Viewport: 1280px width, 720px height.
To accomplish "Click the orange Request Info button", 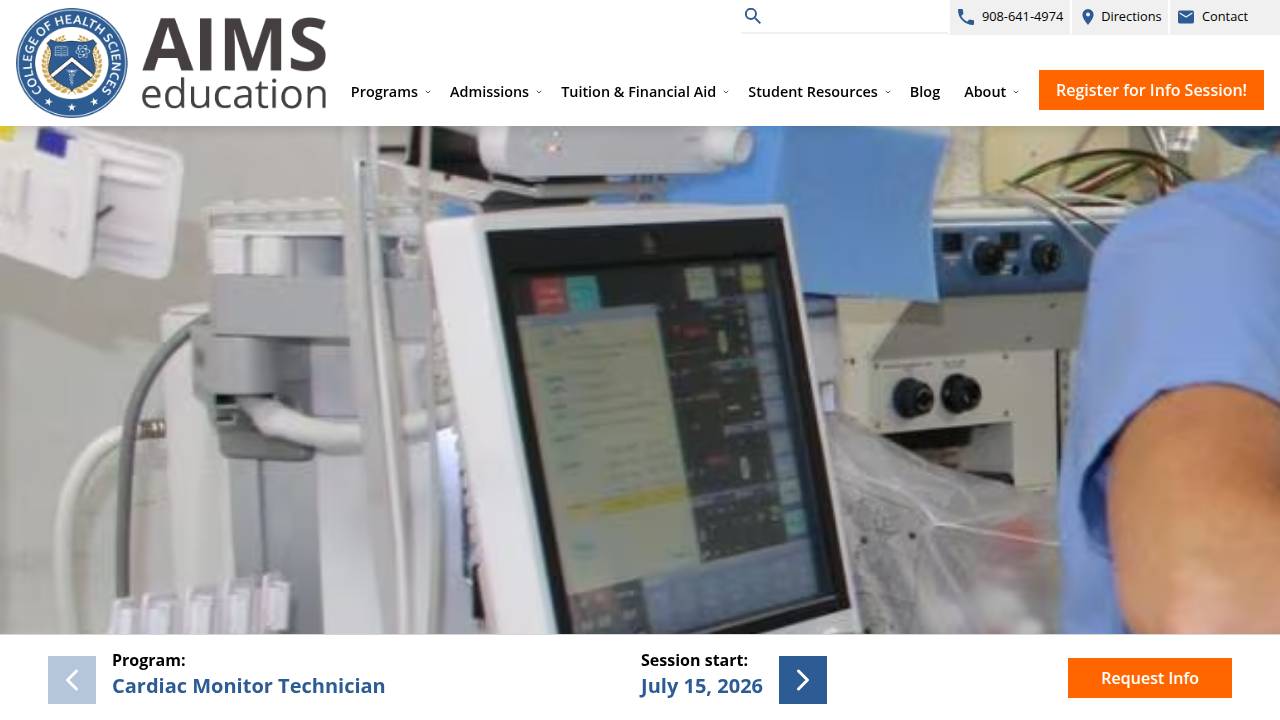I will [x=1150, y=678].
